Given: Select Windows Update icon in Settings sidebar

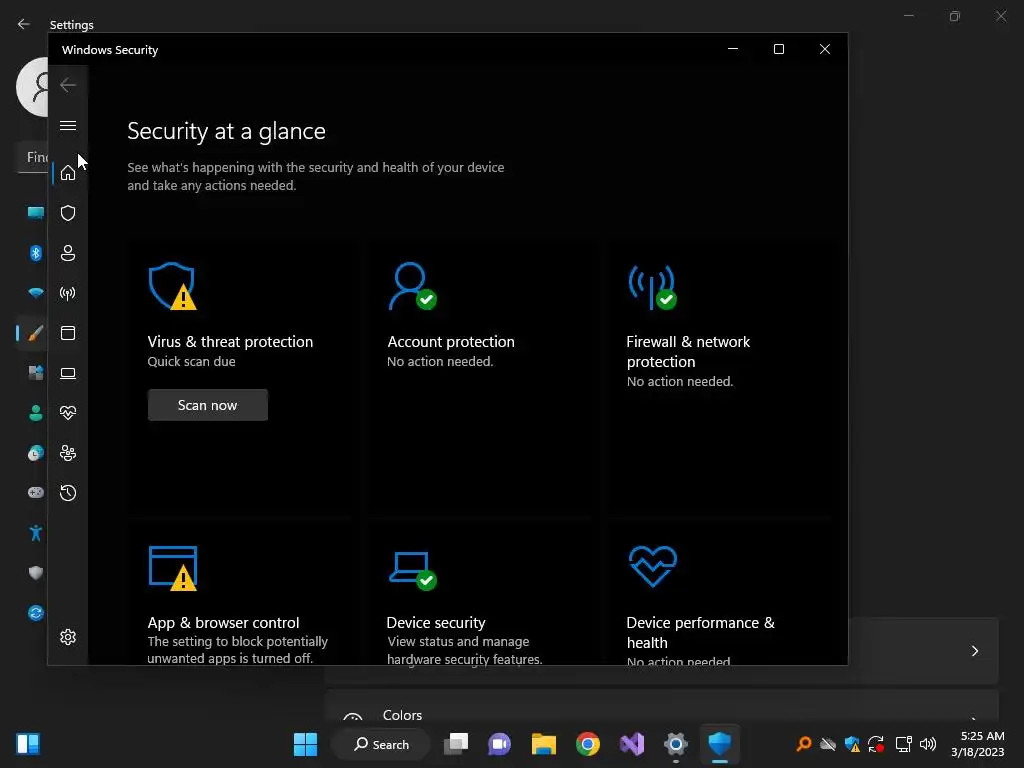Looking at the screenshot, I should (36, 613).
